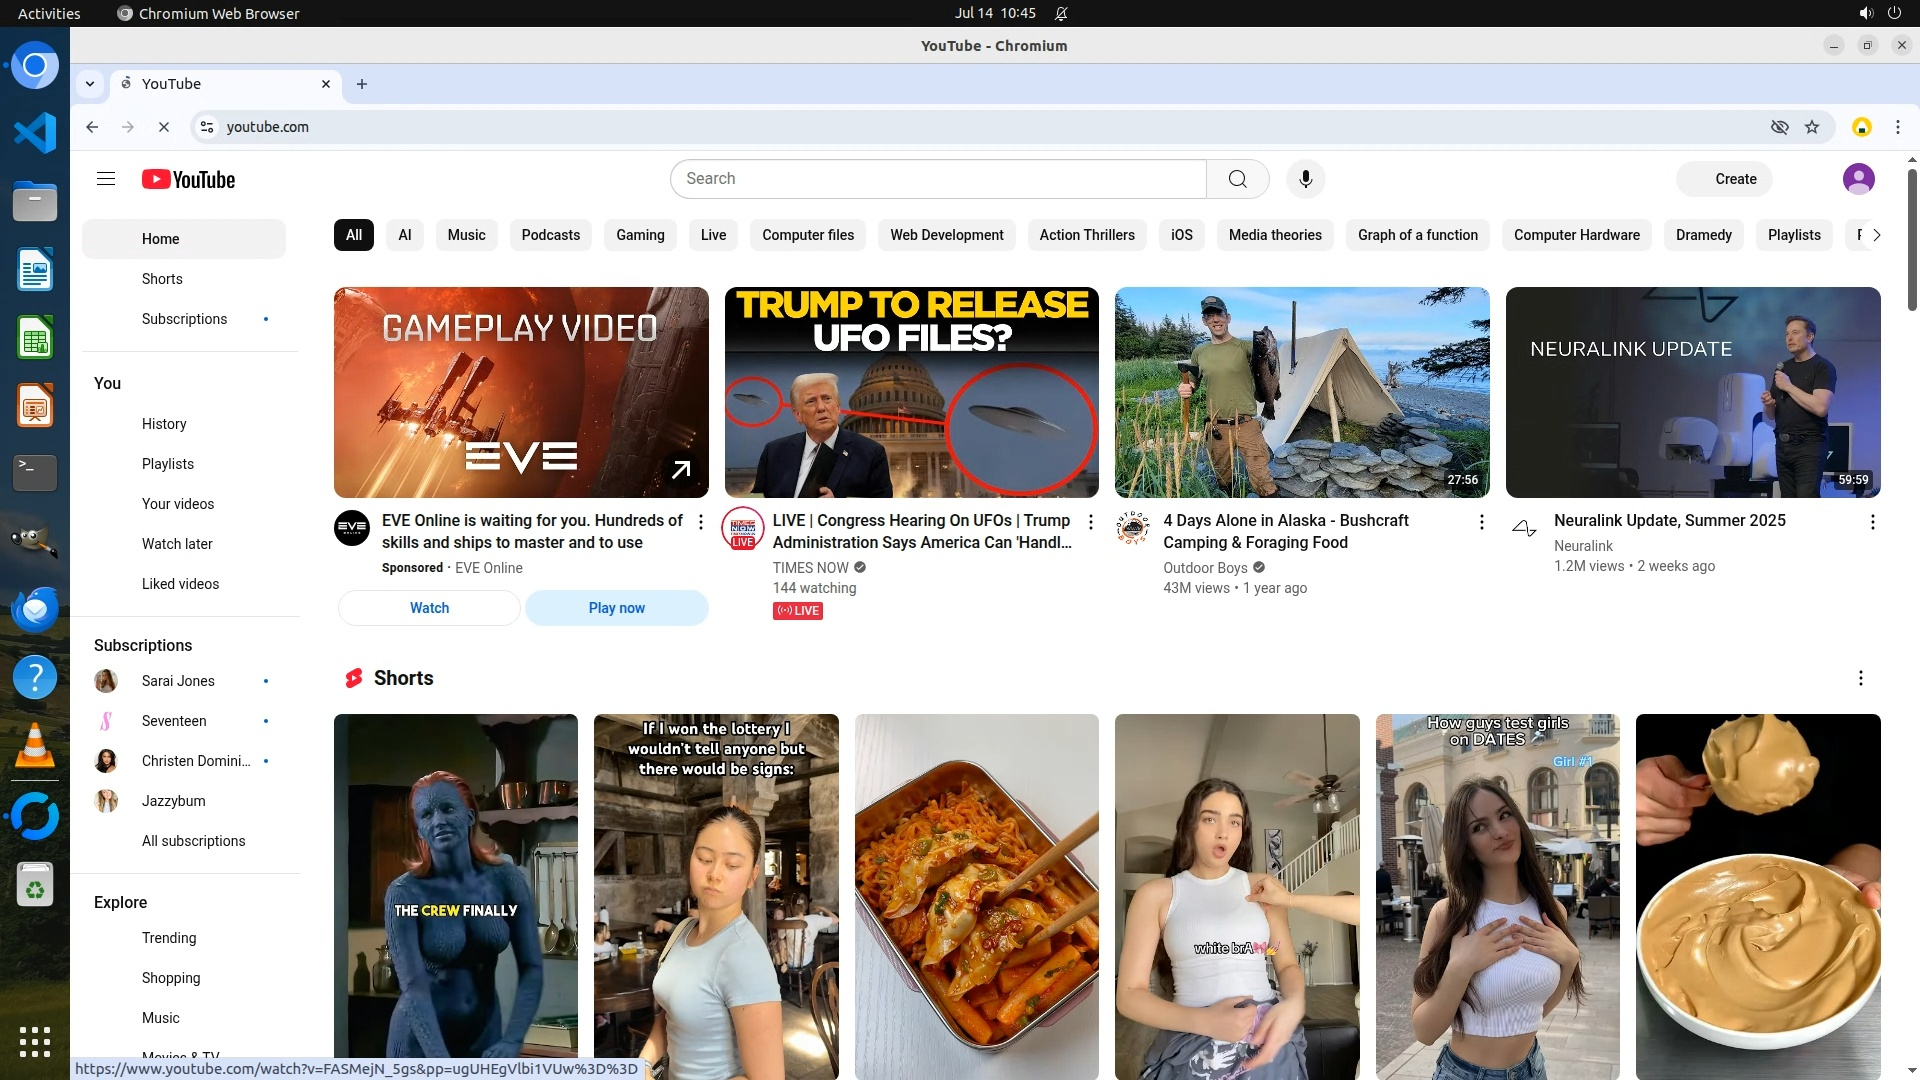1920x1080 pixels.
Task: Click the Search input field
Action: tap(938, 179)
